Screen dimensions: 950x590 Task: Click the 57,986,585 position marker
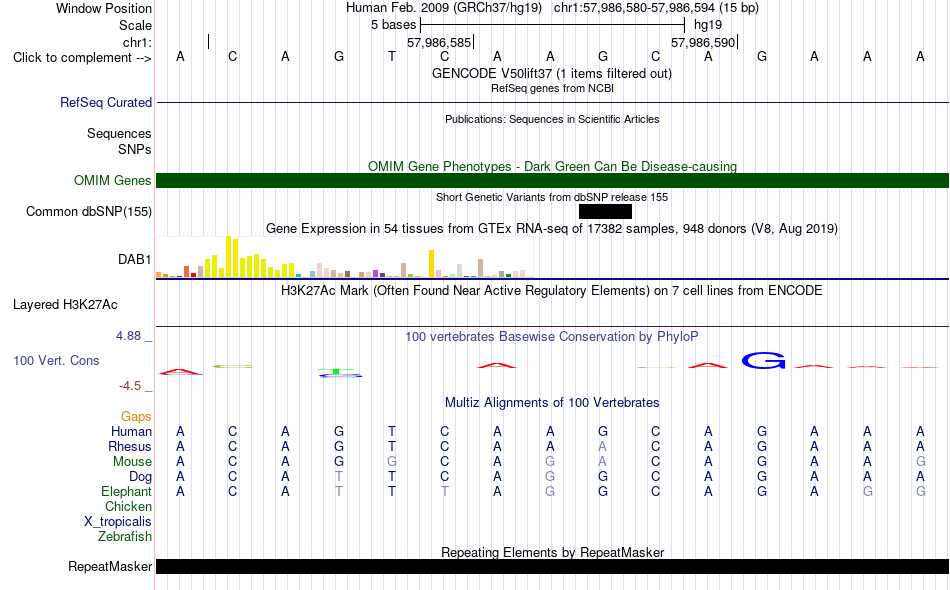coord(440,42)
